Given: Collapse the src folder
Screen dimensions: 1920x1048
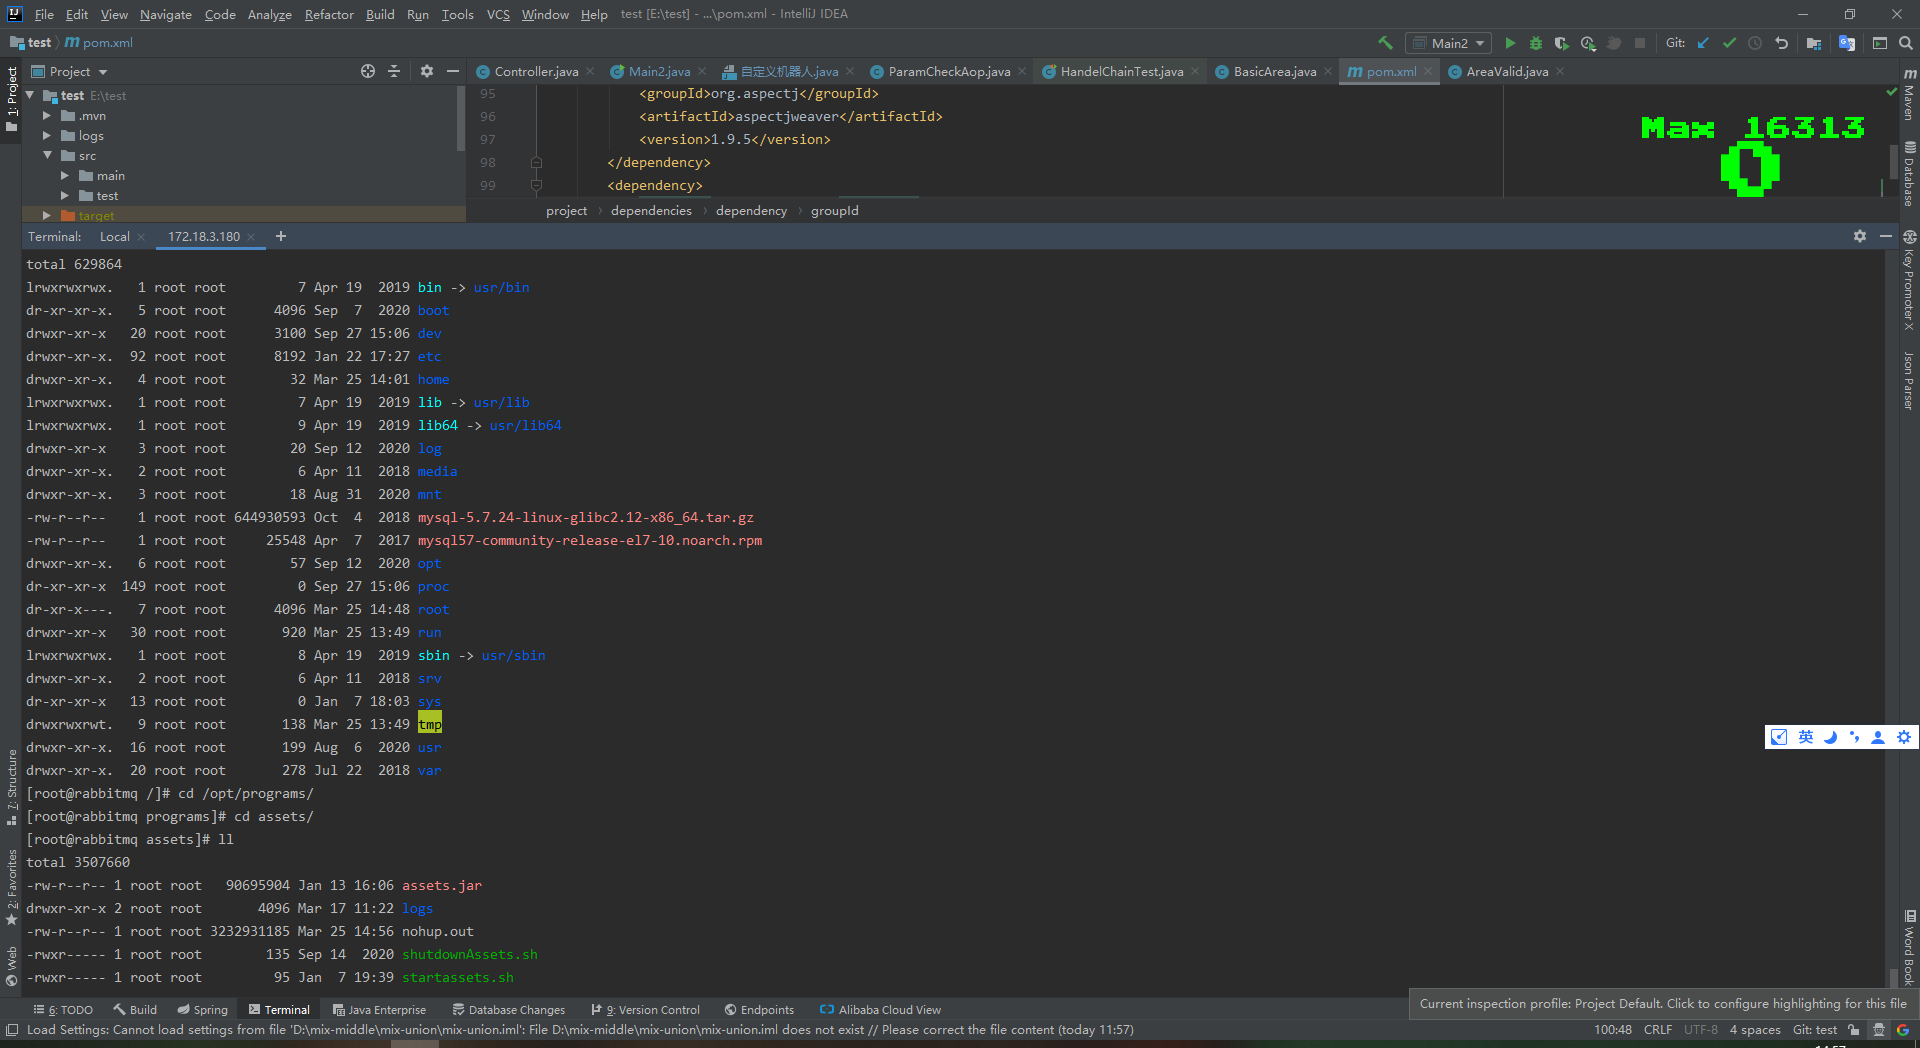Looking at the screenshot, I should 47,156.
